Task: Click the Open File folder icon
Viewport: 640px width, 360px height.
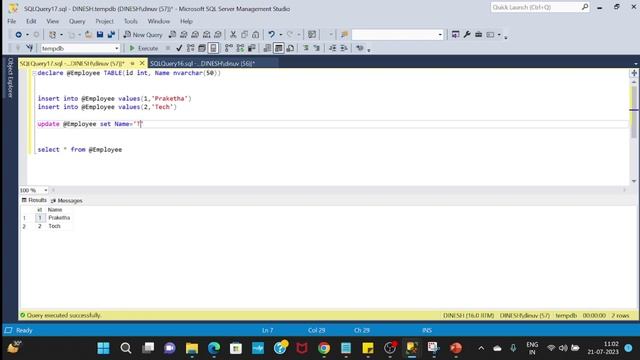Action: point(88,35)
